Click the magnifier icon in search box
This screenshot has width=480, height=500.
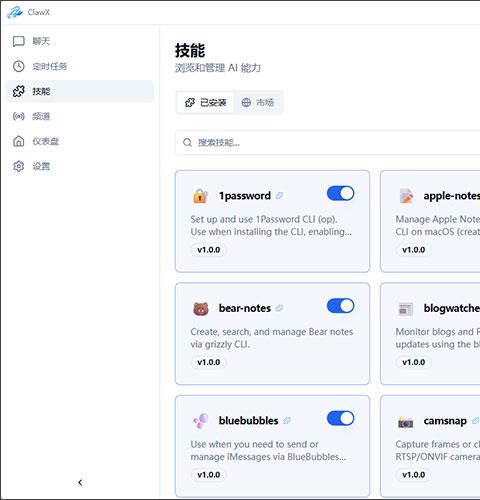(x=187, y=143)
